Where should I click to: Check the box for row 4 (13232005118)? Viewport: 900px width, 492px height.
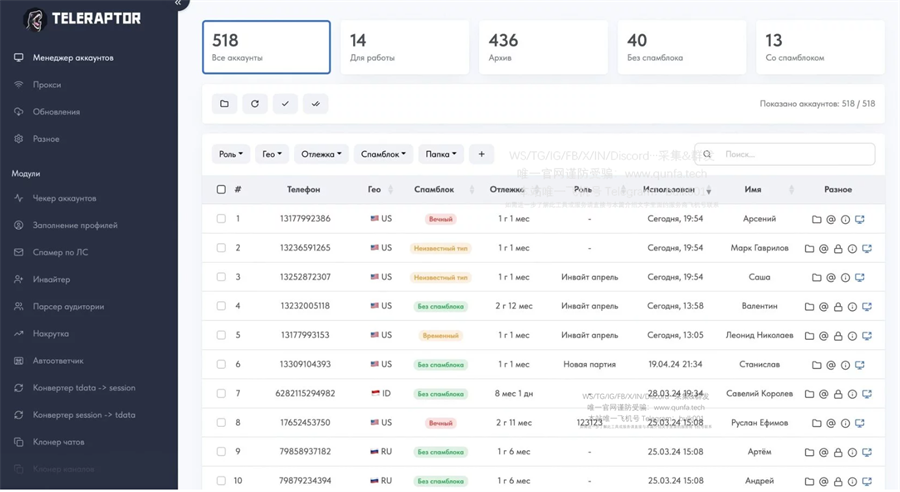221,306
